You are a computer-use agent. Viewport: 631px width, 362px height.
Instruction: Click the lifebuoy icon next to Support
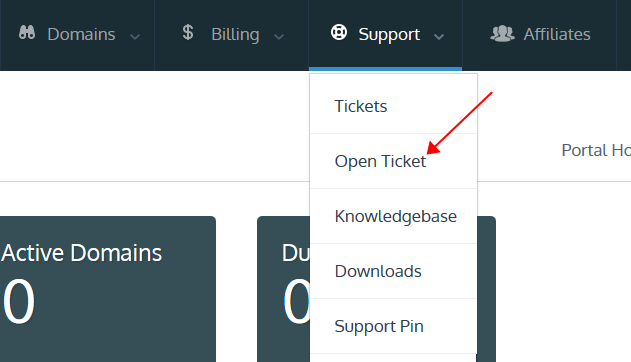click(339, 32)
